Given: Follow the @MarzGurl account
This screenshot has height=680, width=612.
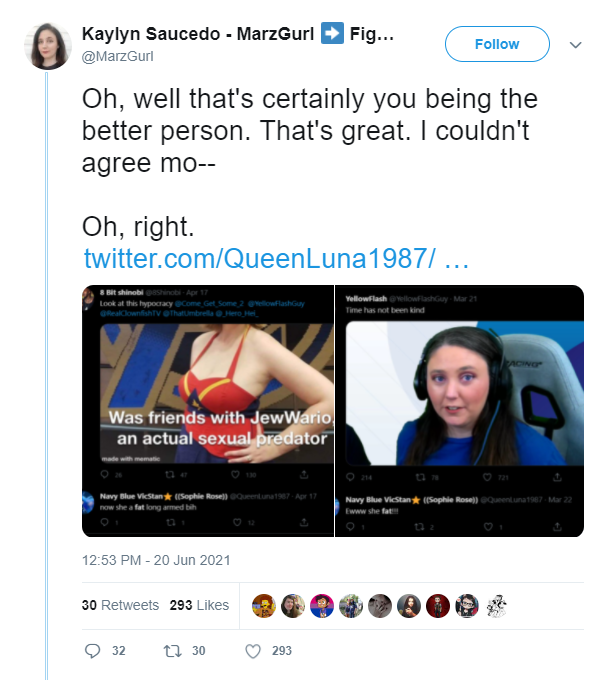Looking at the screenshot, I should [497, 44].
